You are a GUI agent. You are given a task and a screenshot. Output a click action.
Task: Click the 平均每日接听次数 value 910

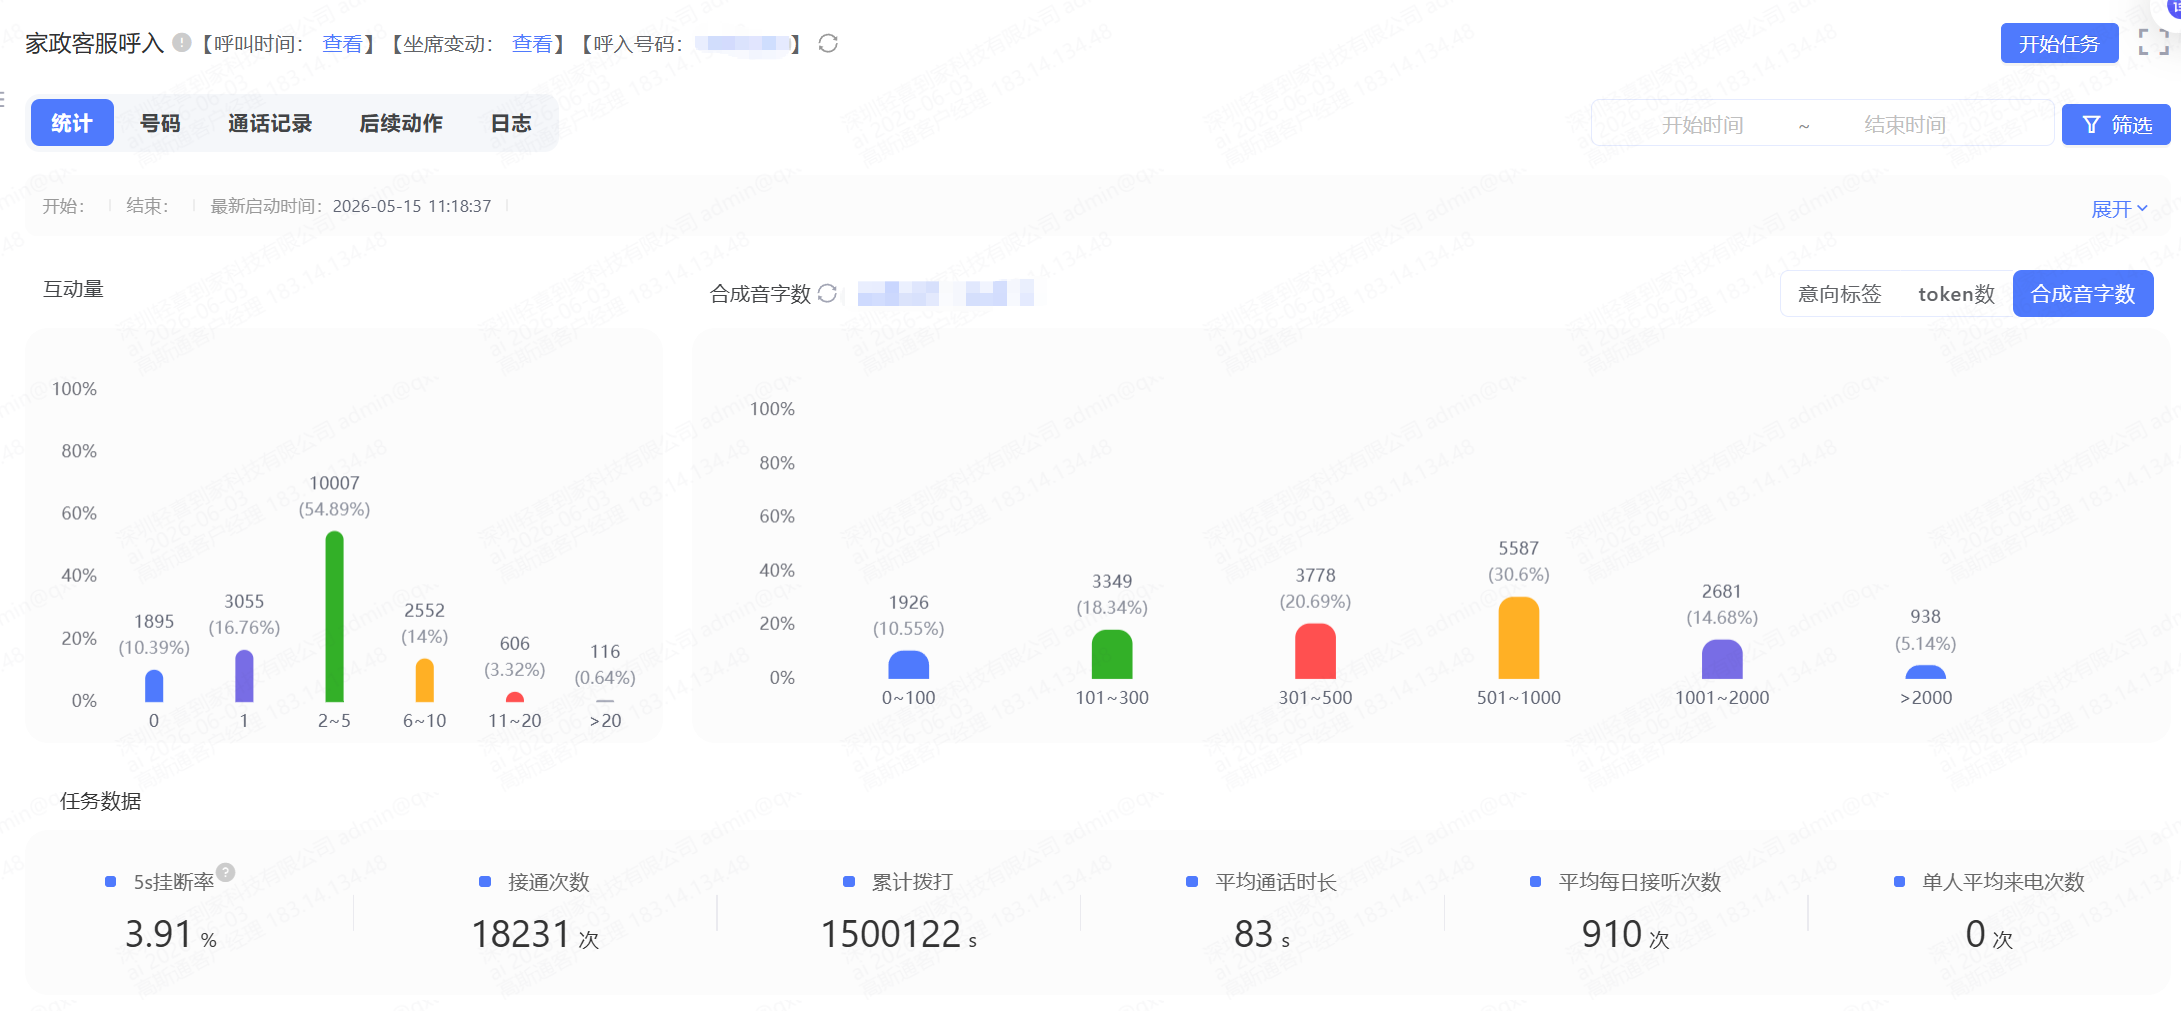pyautogui.click(x=1611, y=934)
